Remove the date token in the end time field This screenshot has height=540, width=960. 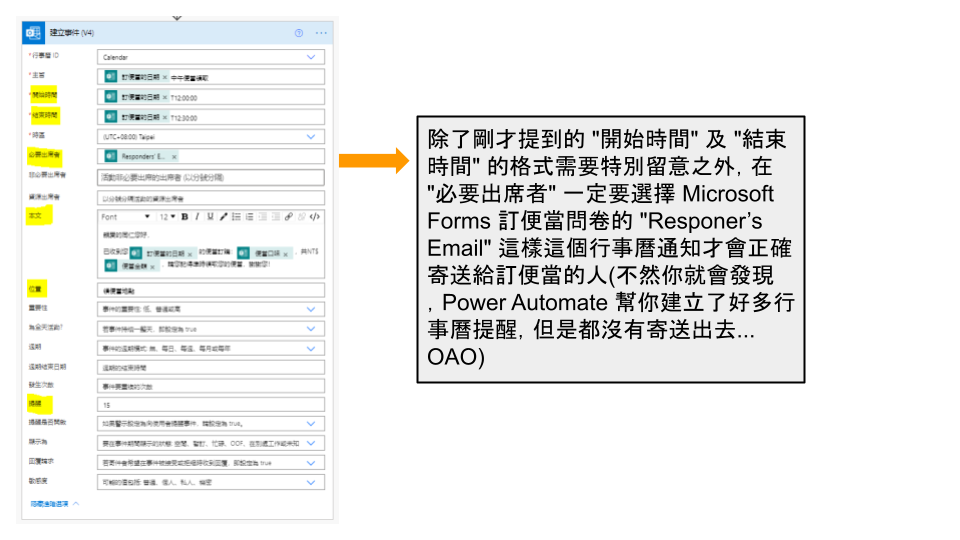165,117
